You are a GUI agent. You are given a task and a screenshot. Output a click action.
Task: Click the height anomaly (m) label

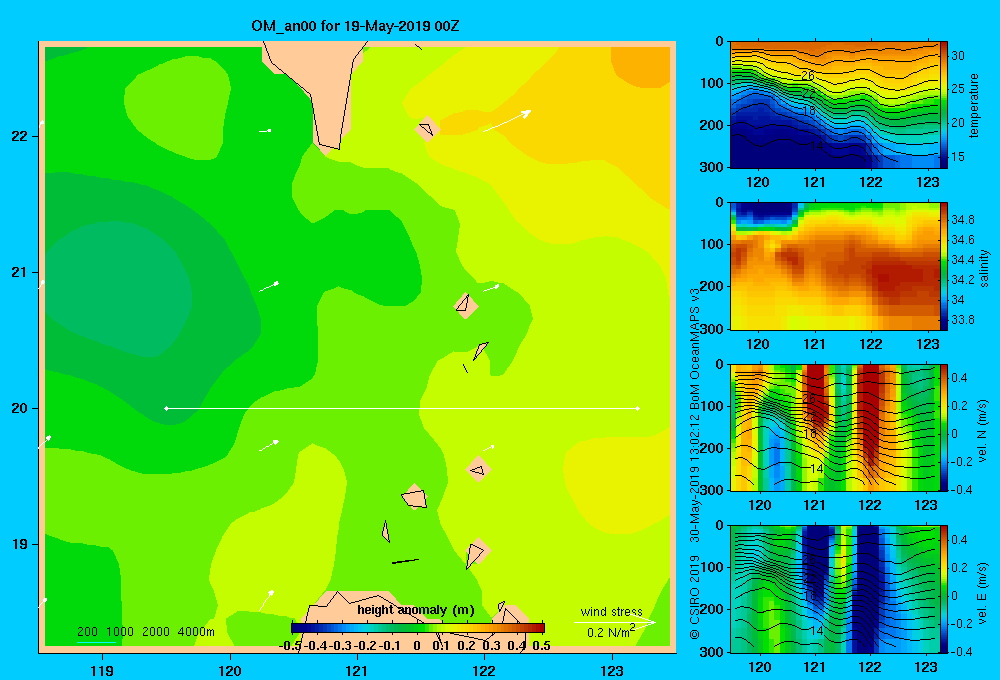coord(416,610)
